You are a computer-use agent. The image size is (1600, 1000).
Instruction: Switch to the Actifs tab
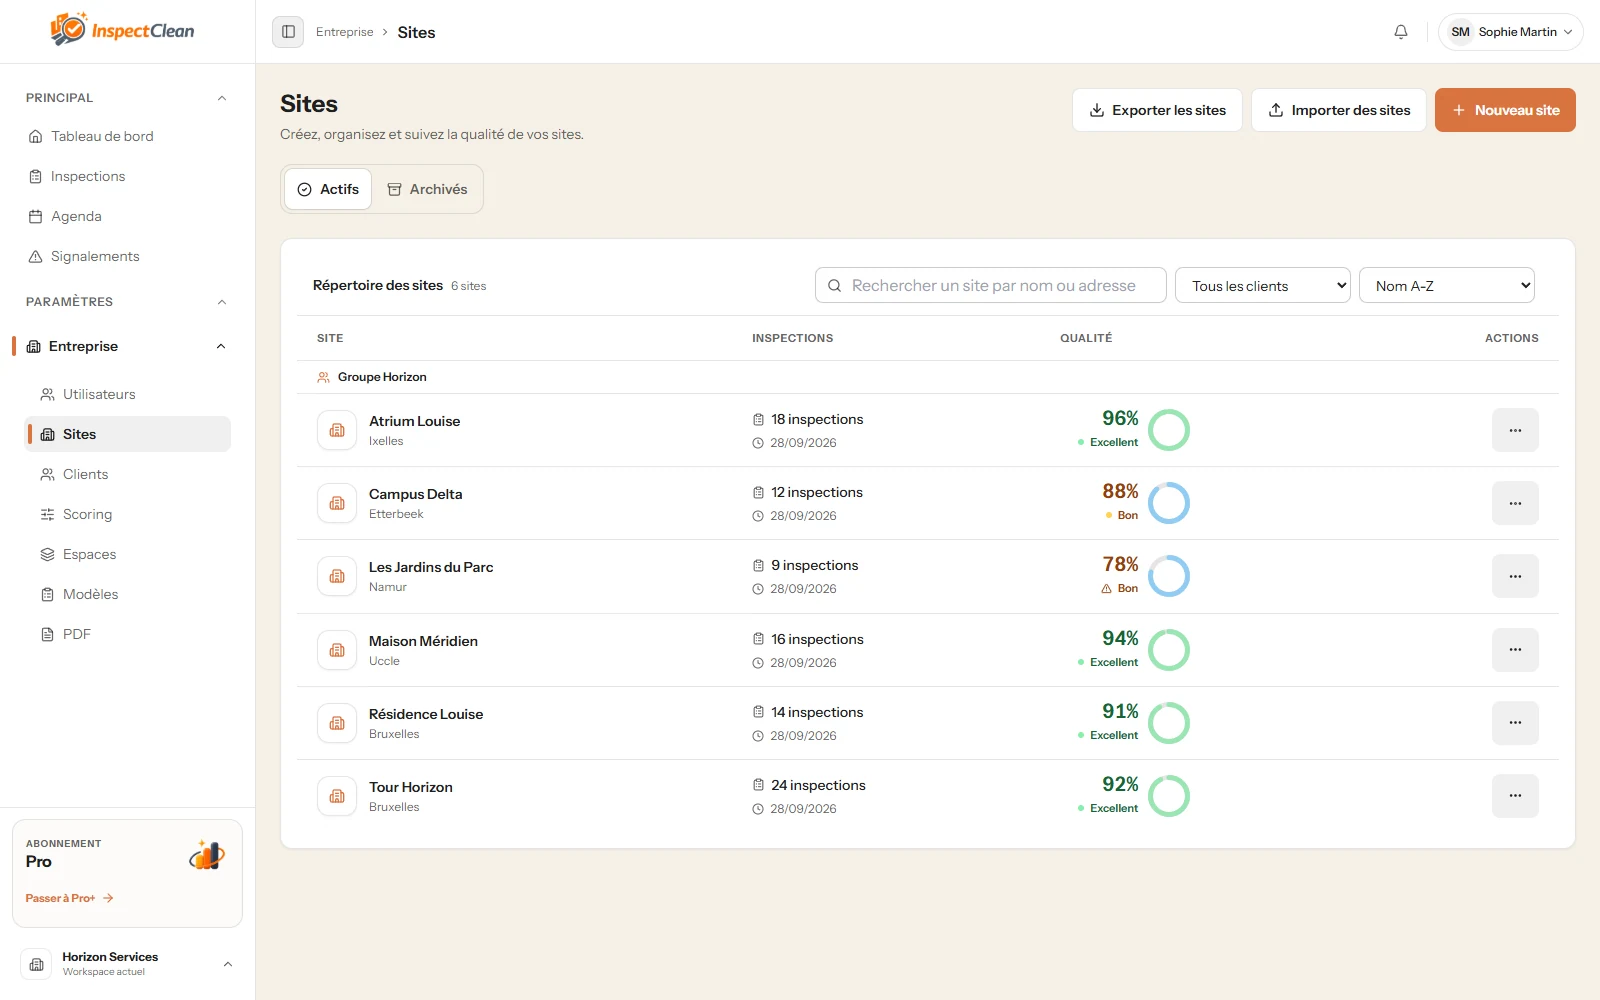pyautogui.click(x=328, y=189)
